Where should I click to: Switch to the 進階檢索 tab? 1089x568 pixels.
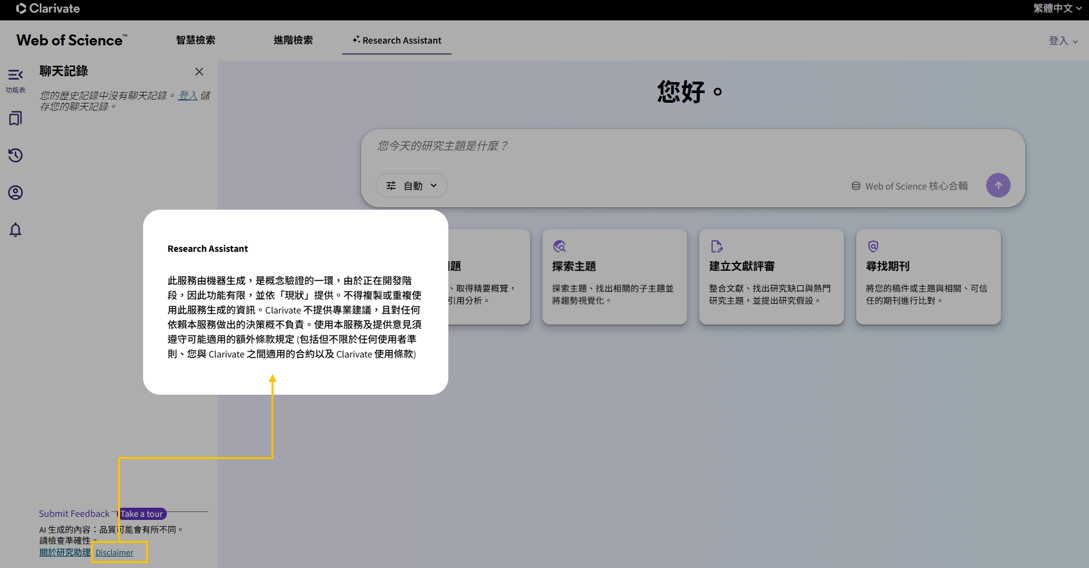point(293,40)
